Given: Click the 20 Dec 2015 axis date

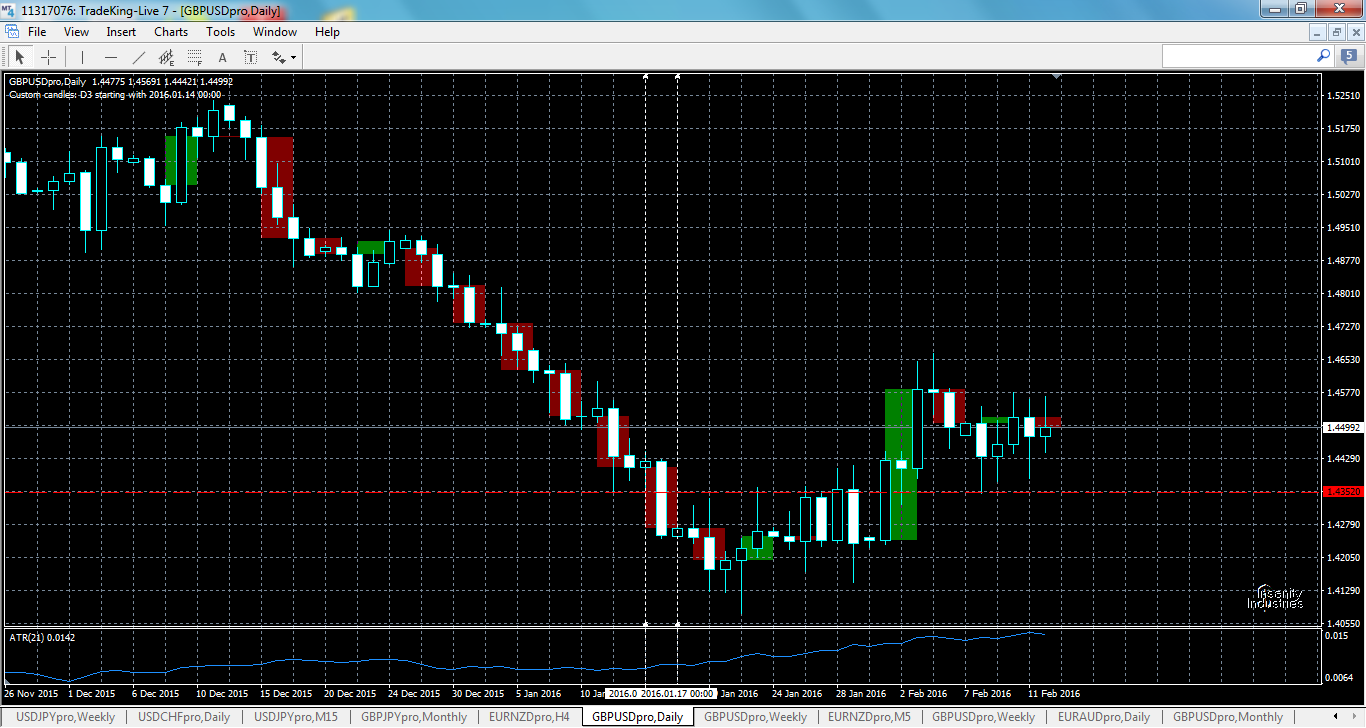Looking at the screenshot, I should pyautogui.click(x=350, y=693).
